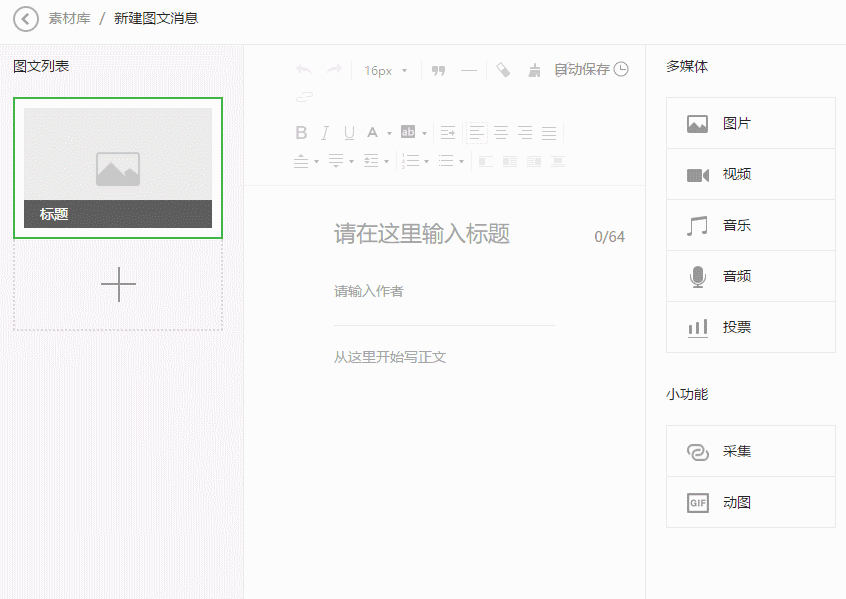Image resolution: width=846 pixels, height=599 pixels.
Task: Expand the ab highlight color arrow
Action: 425,133
